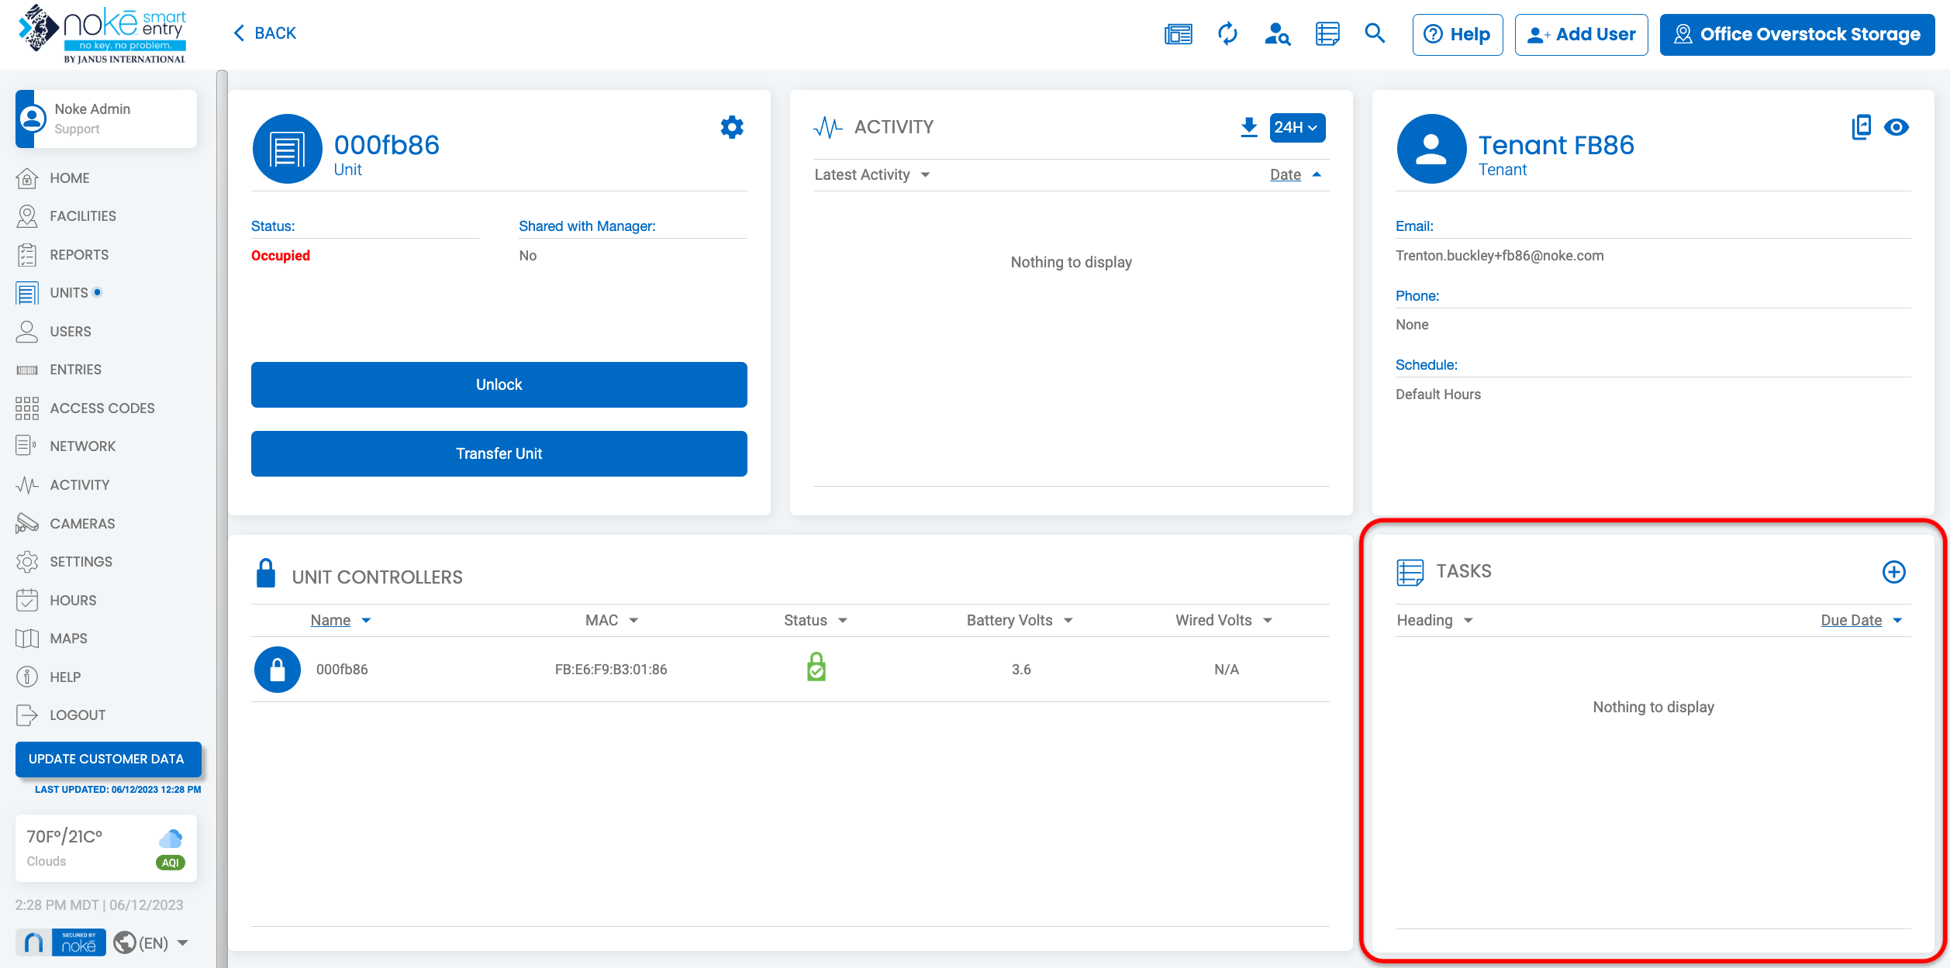Add new task with plus icon
Image resolution: width=1950 pixels, height=968 pixels.
pos(1893,572)
